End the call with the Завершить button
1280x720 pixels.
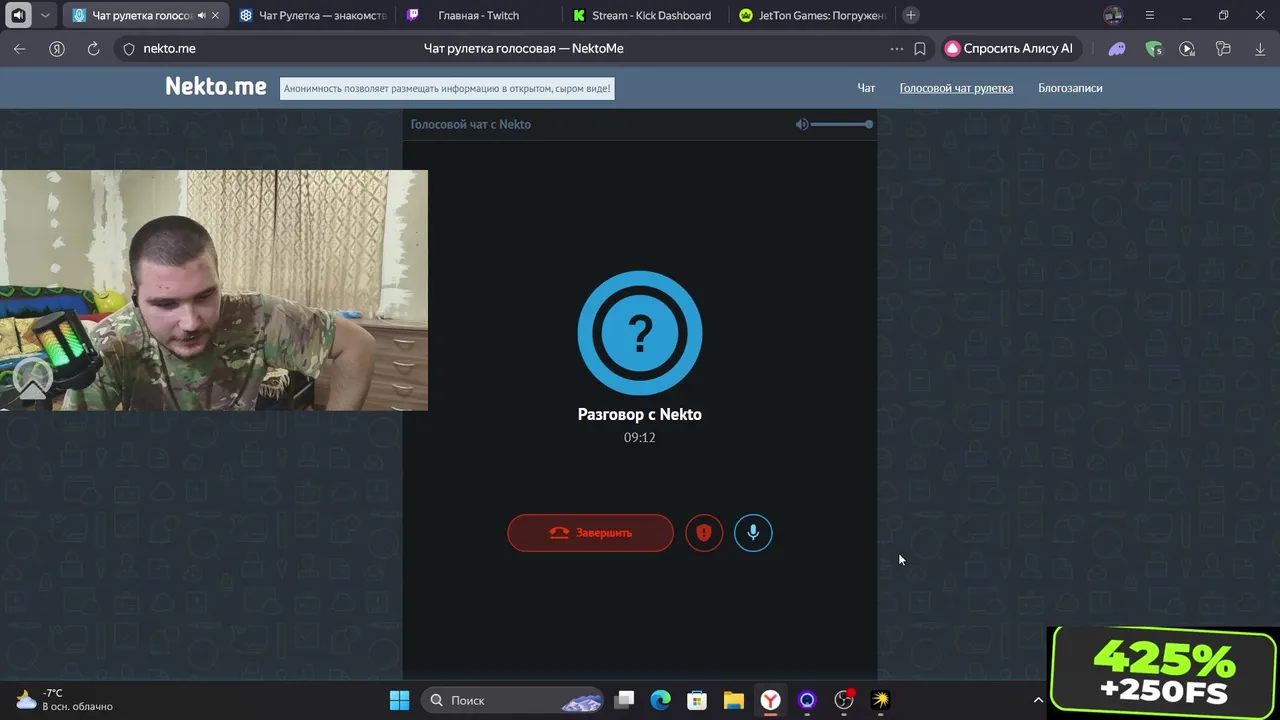click(590, 533)
